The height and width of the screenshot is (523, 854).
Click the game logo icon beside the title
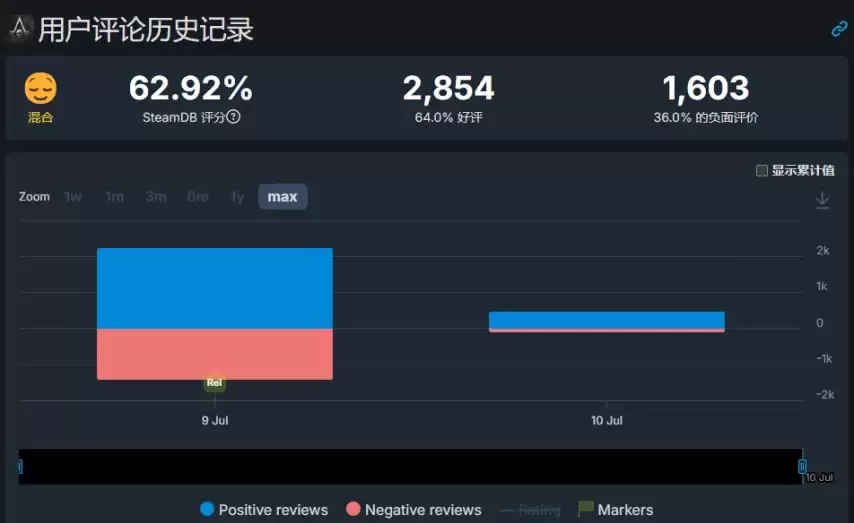coord(20,28)
